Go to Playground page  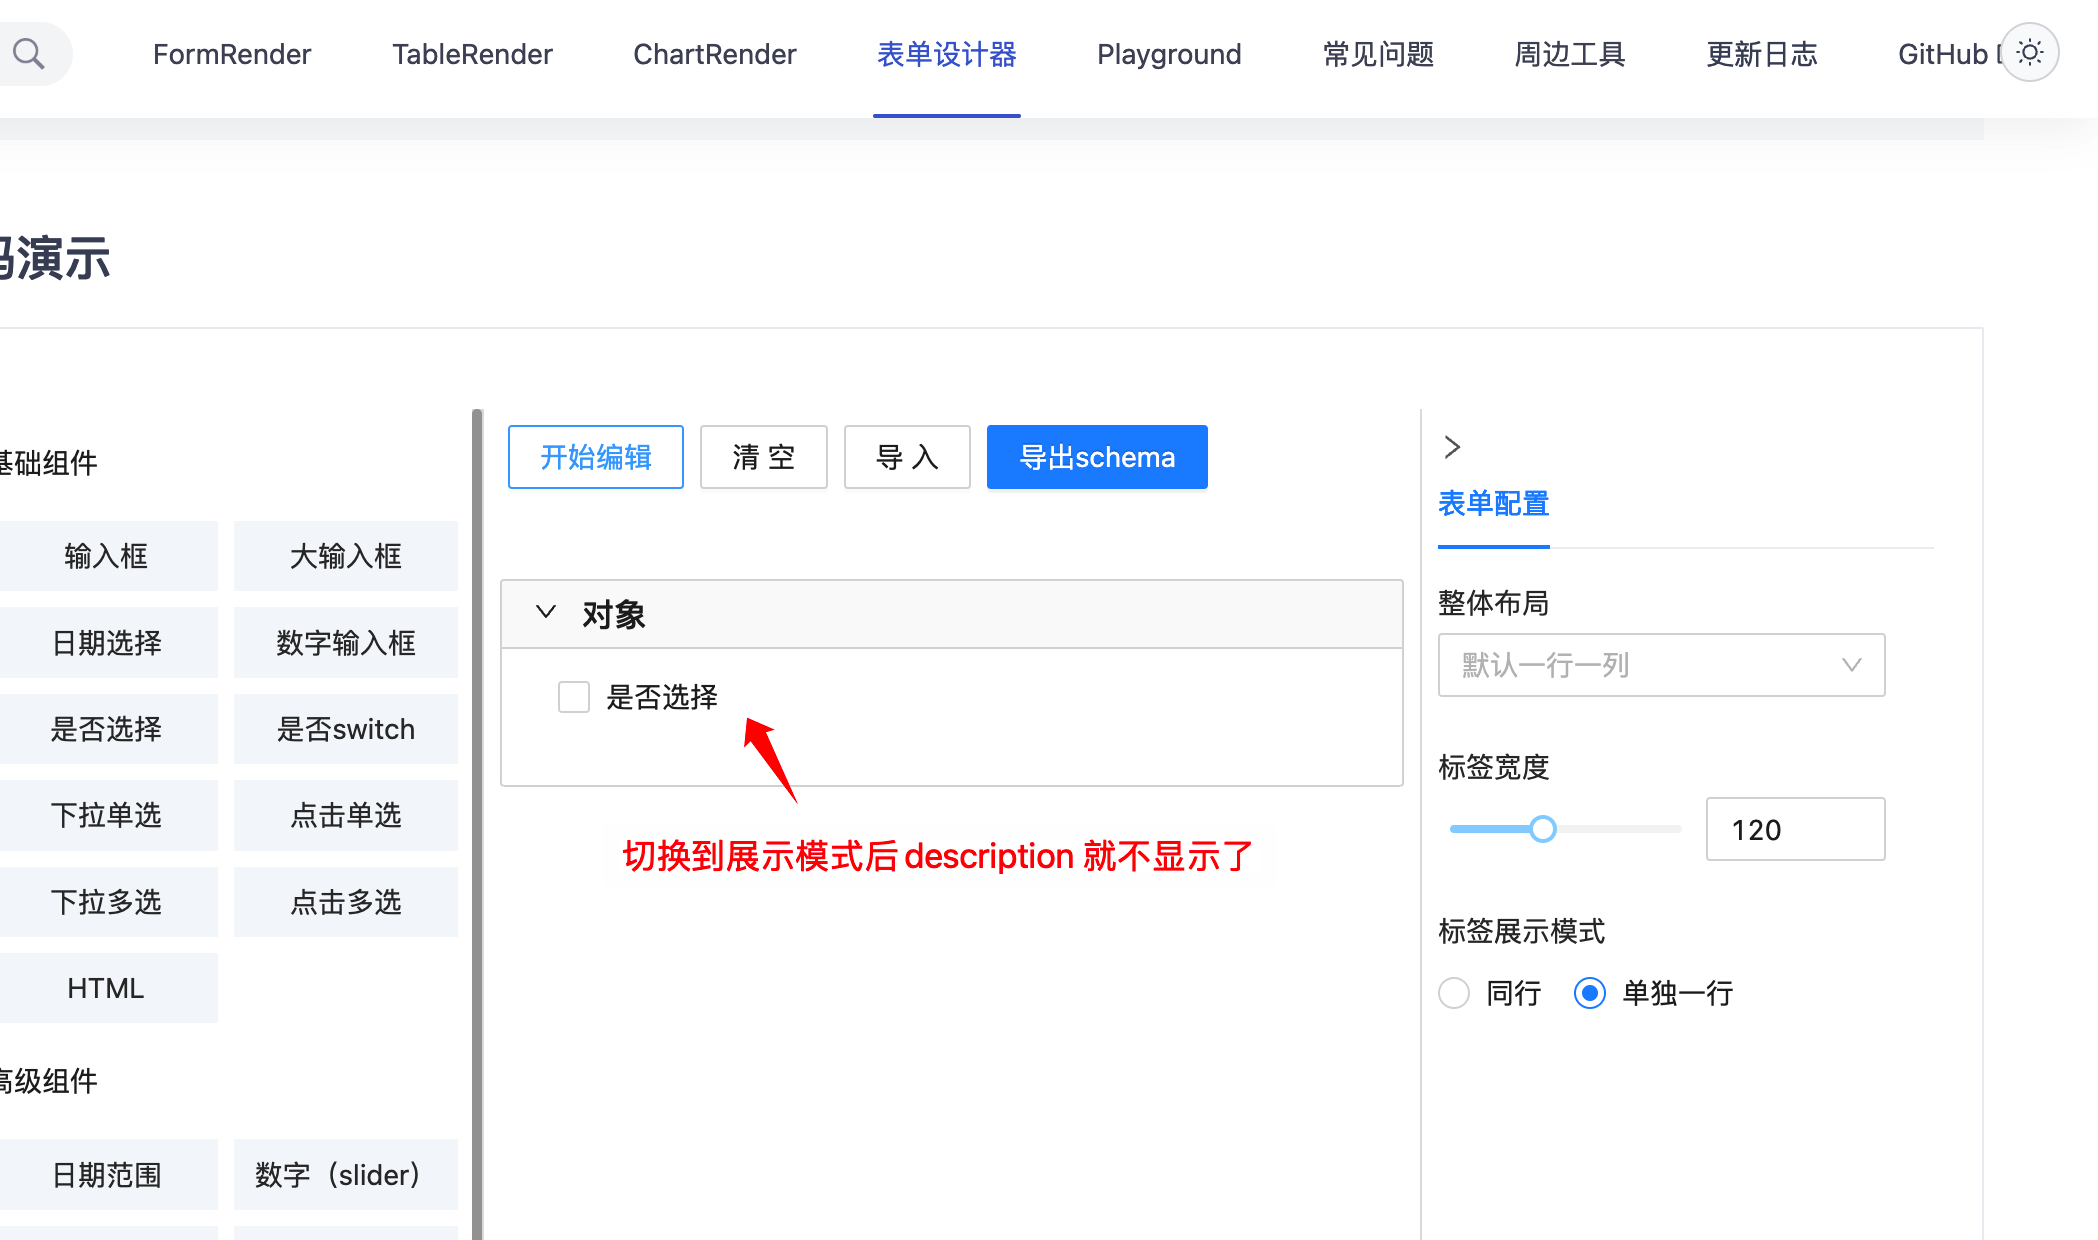pos(1169,54)
